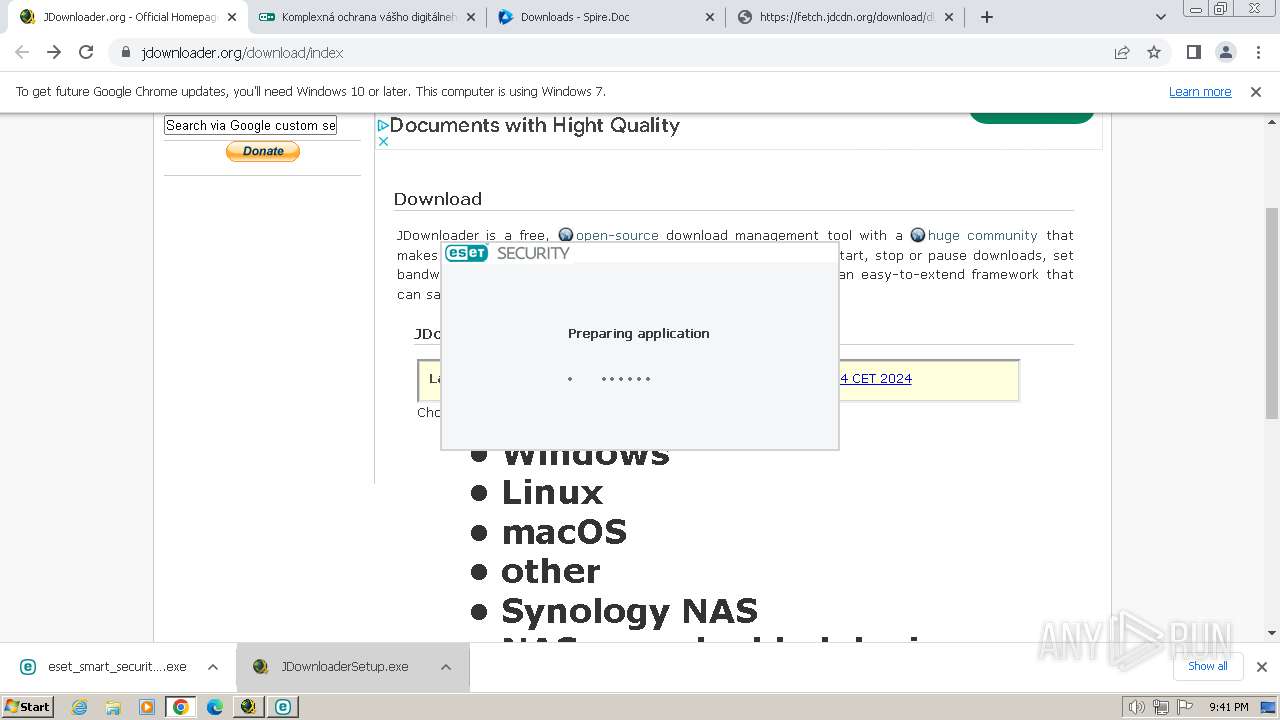This screenshot has height=720, width=1280.
Task: Switch to the Komplexná ochrana tab
Action: click(366, 17)
